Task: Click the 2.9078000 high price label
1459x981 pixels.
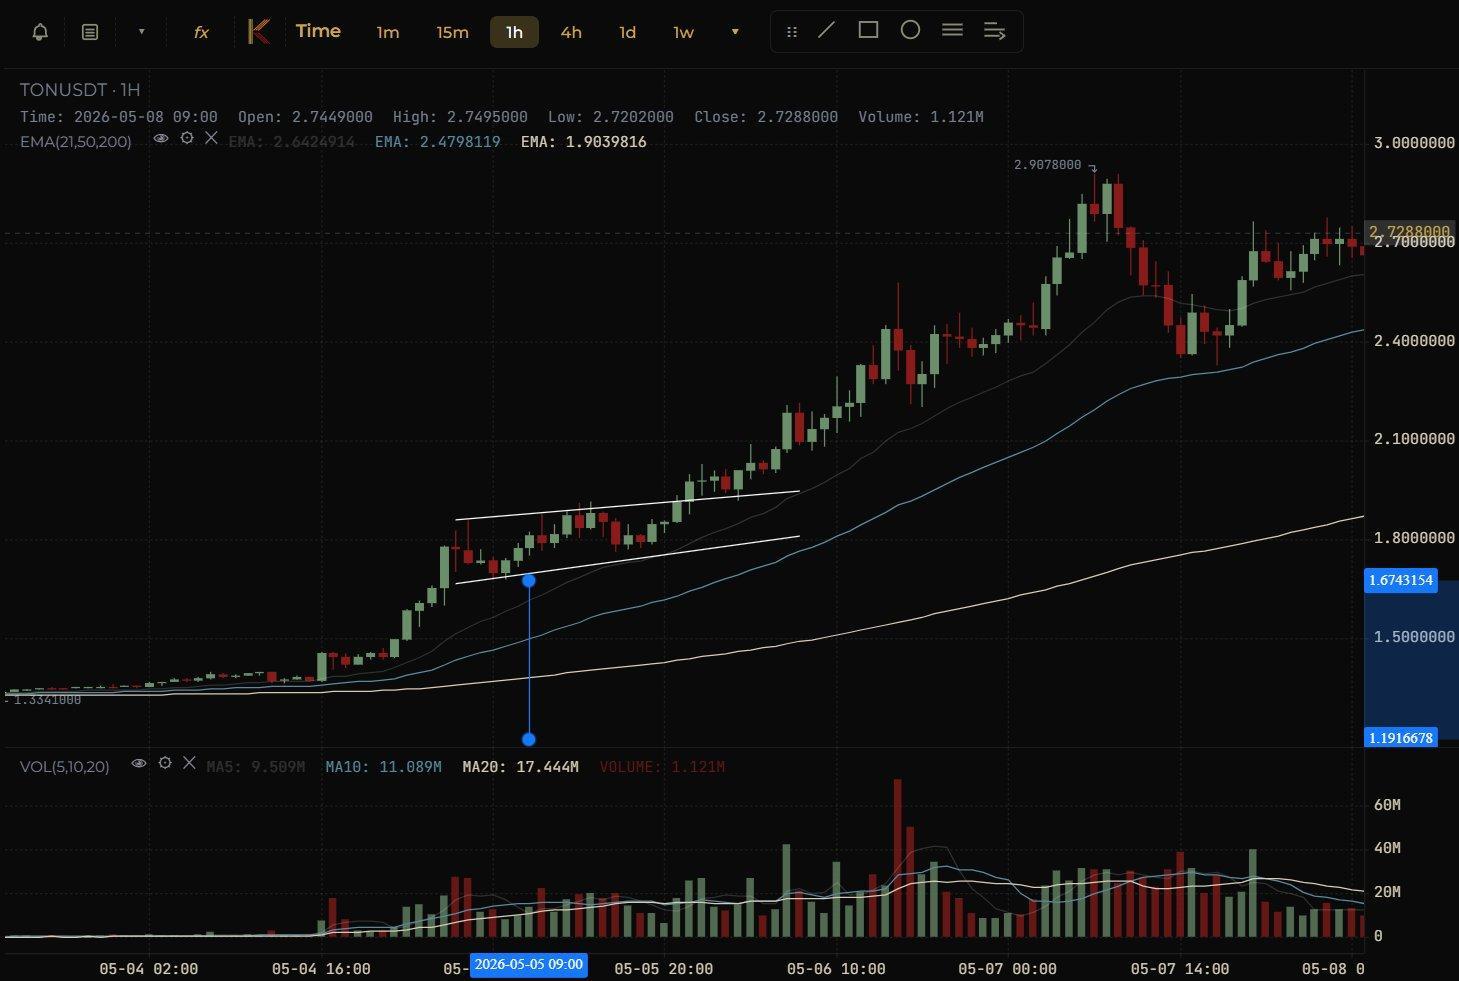Action: point(1047,165)
